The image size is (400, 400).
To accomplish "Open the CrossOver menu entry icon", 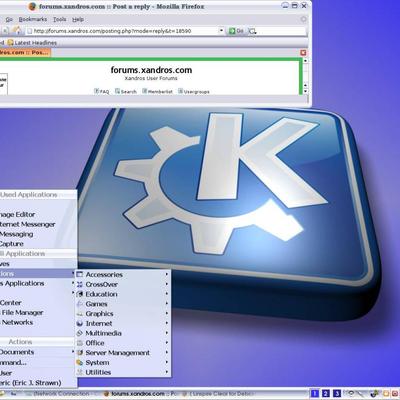I will pyautogui.click(x=80, y=284).
